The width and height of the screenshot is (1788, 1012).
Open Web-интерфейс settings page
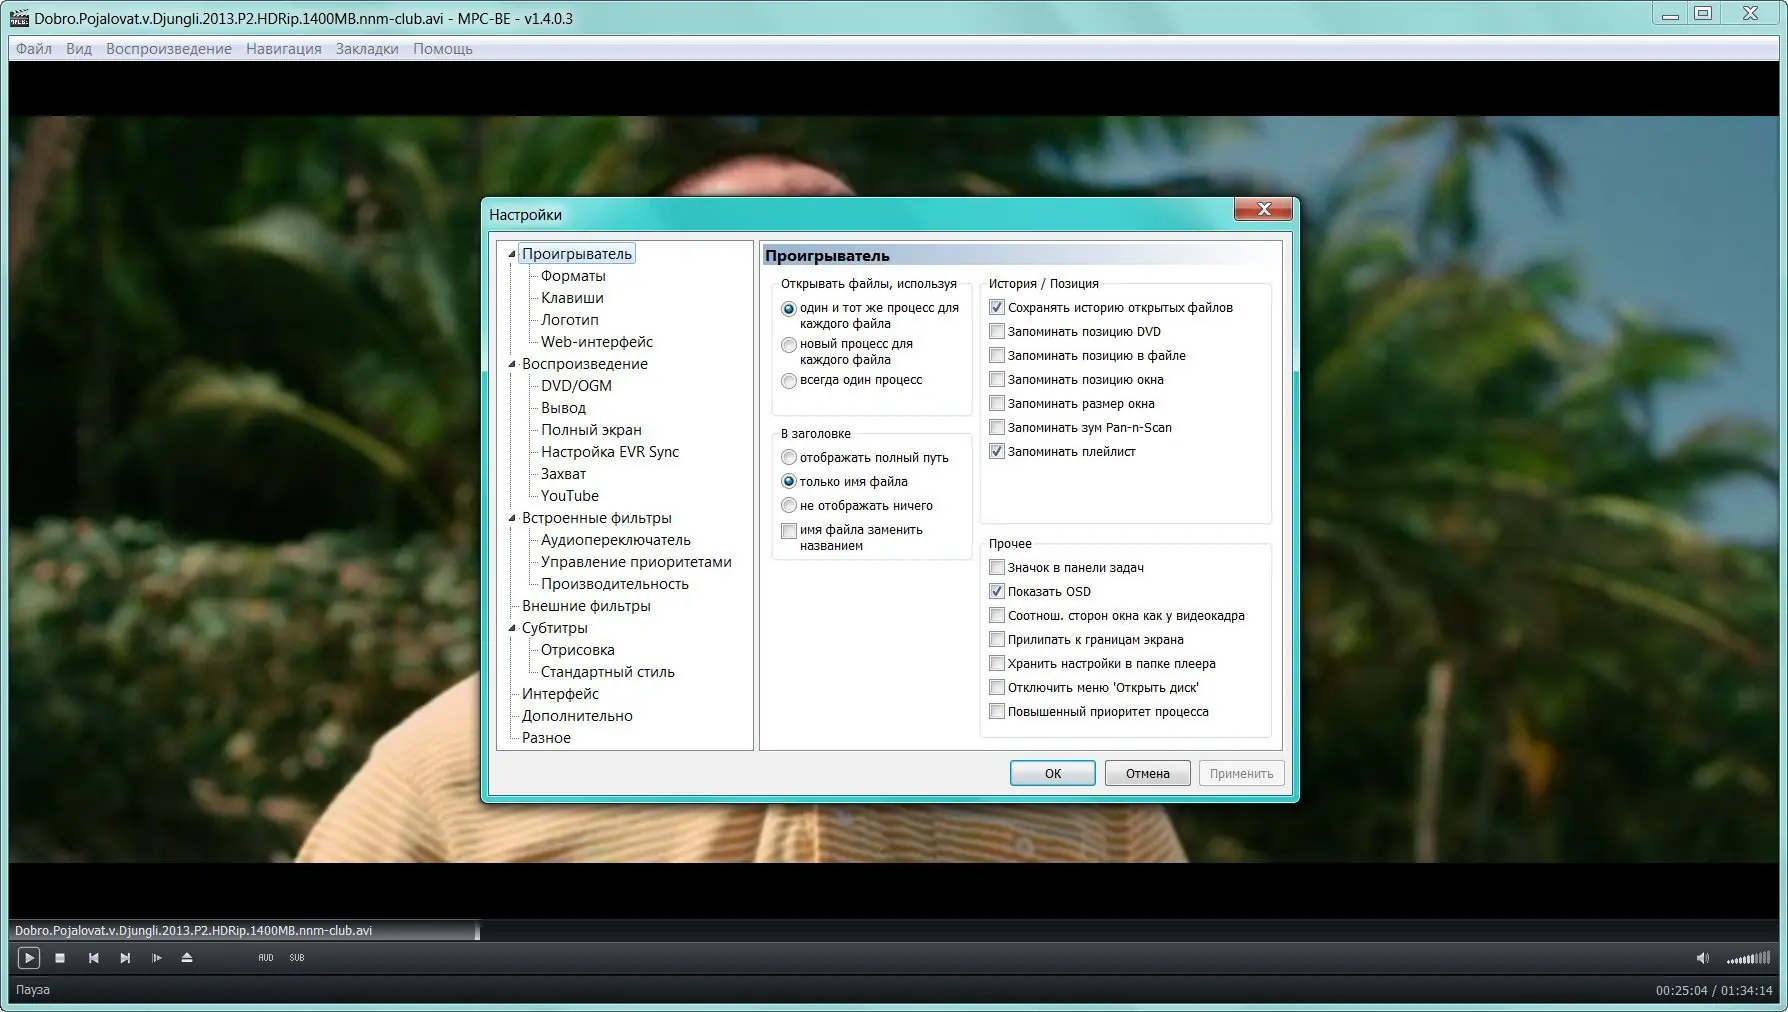pos(597,342)
